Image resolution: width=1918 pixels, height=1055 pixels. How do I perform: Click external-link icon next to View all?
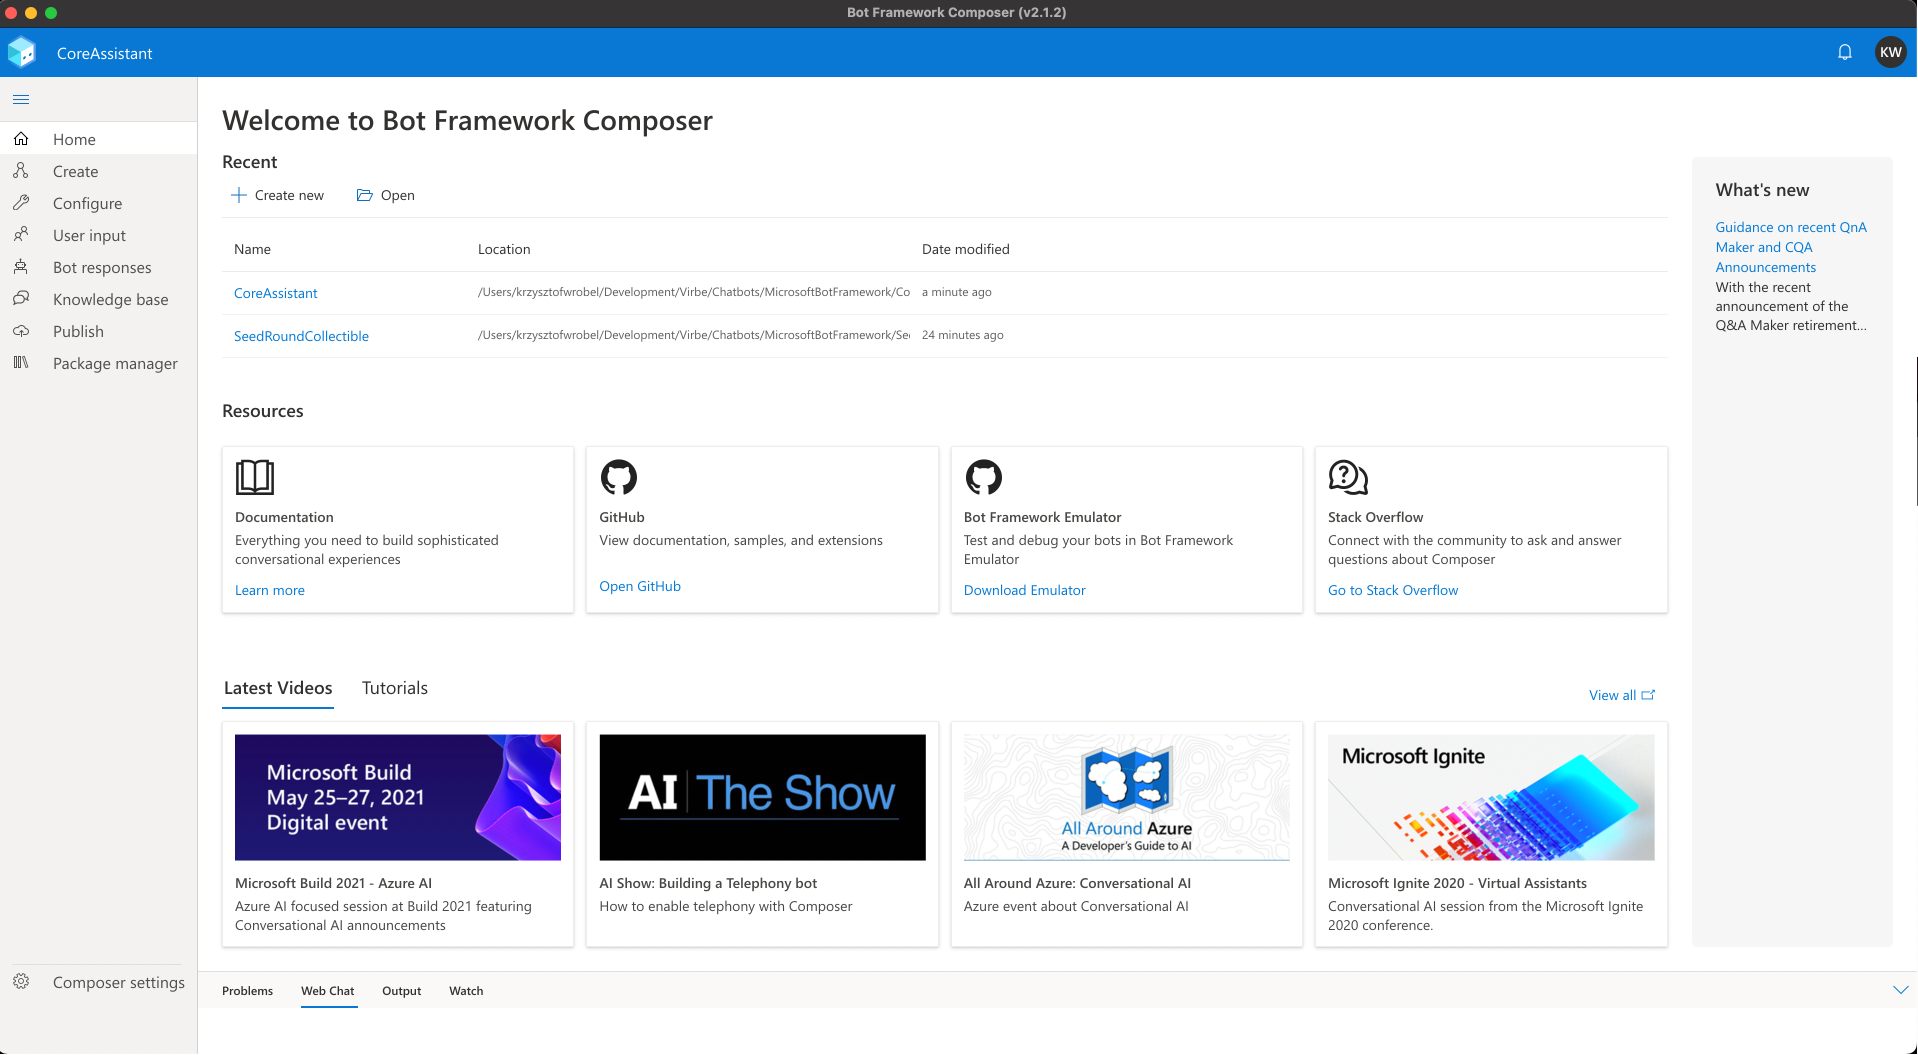pyautogui.click(x=1649, y=695)
